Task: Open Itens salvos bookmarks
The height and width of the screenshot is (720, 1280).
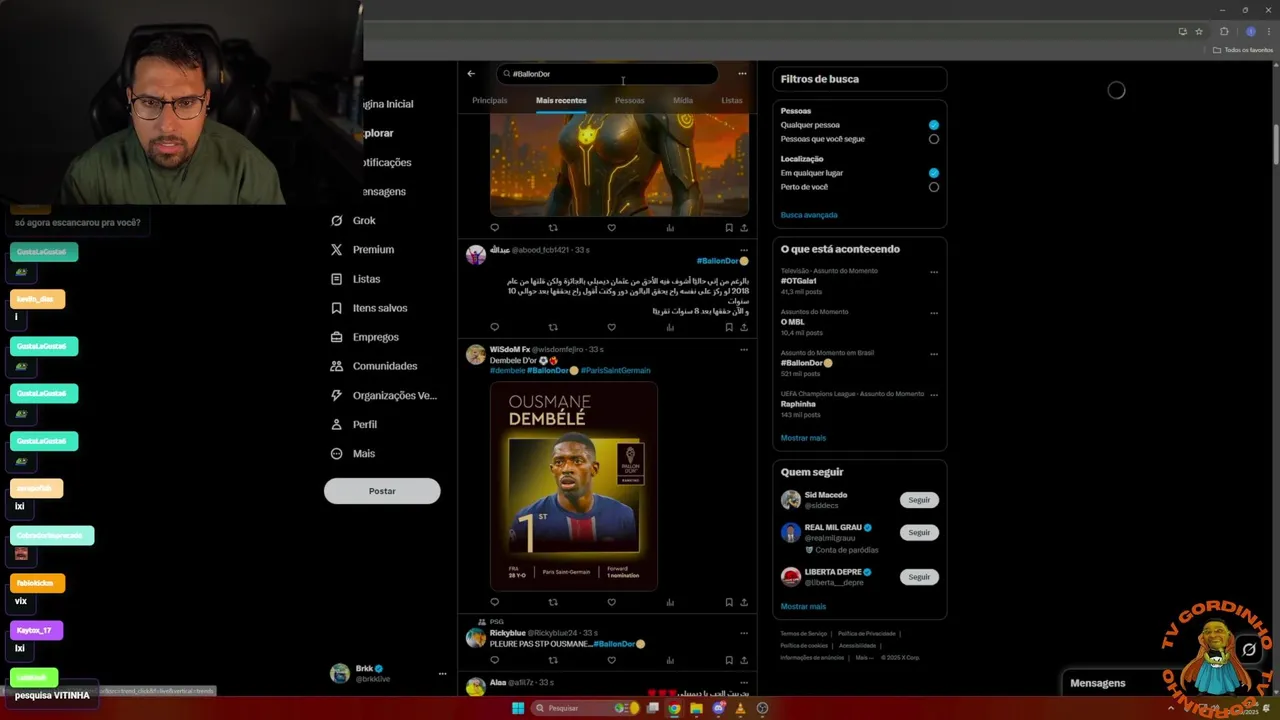Action: pos(369,308)
